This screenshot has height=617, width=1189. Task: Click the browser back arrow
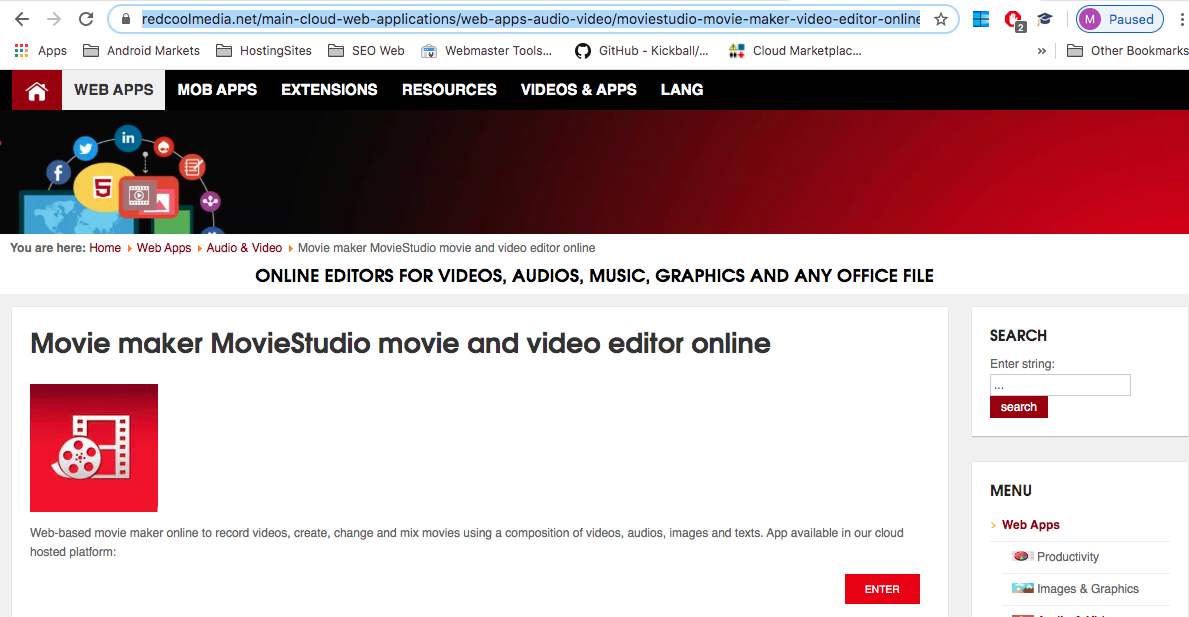[22, 19]
